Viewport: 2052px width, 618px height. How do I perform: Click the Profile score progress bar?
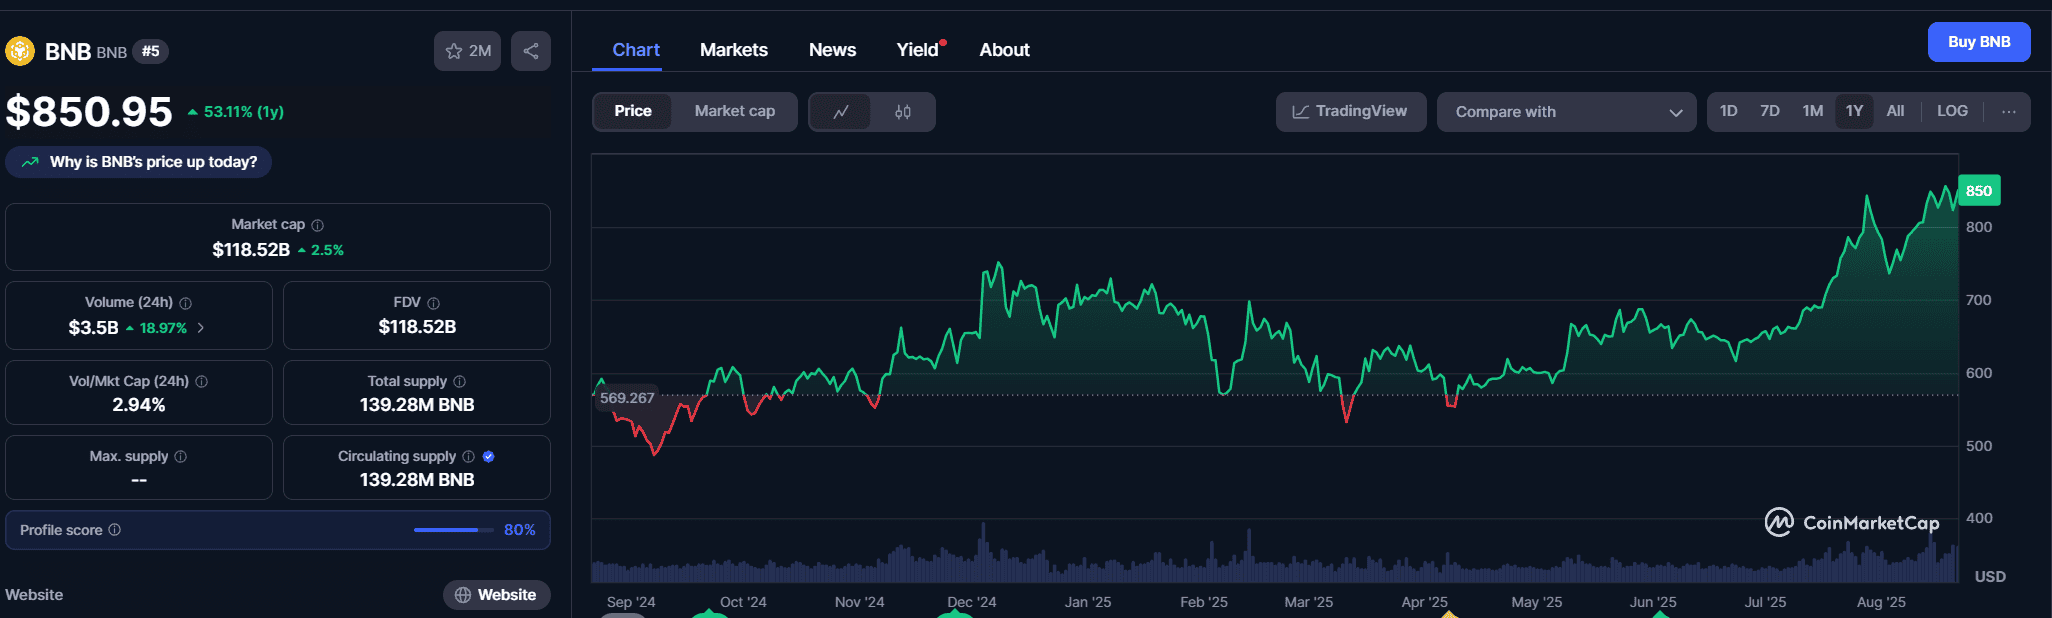coord(453,530)
